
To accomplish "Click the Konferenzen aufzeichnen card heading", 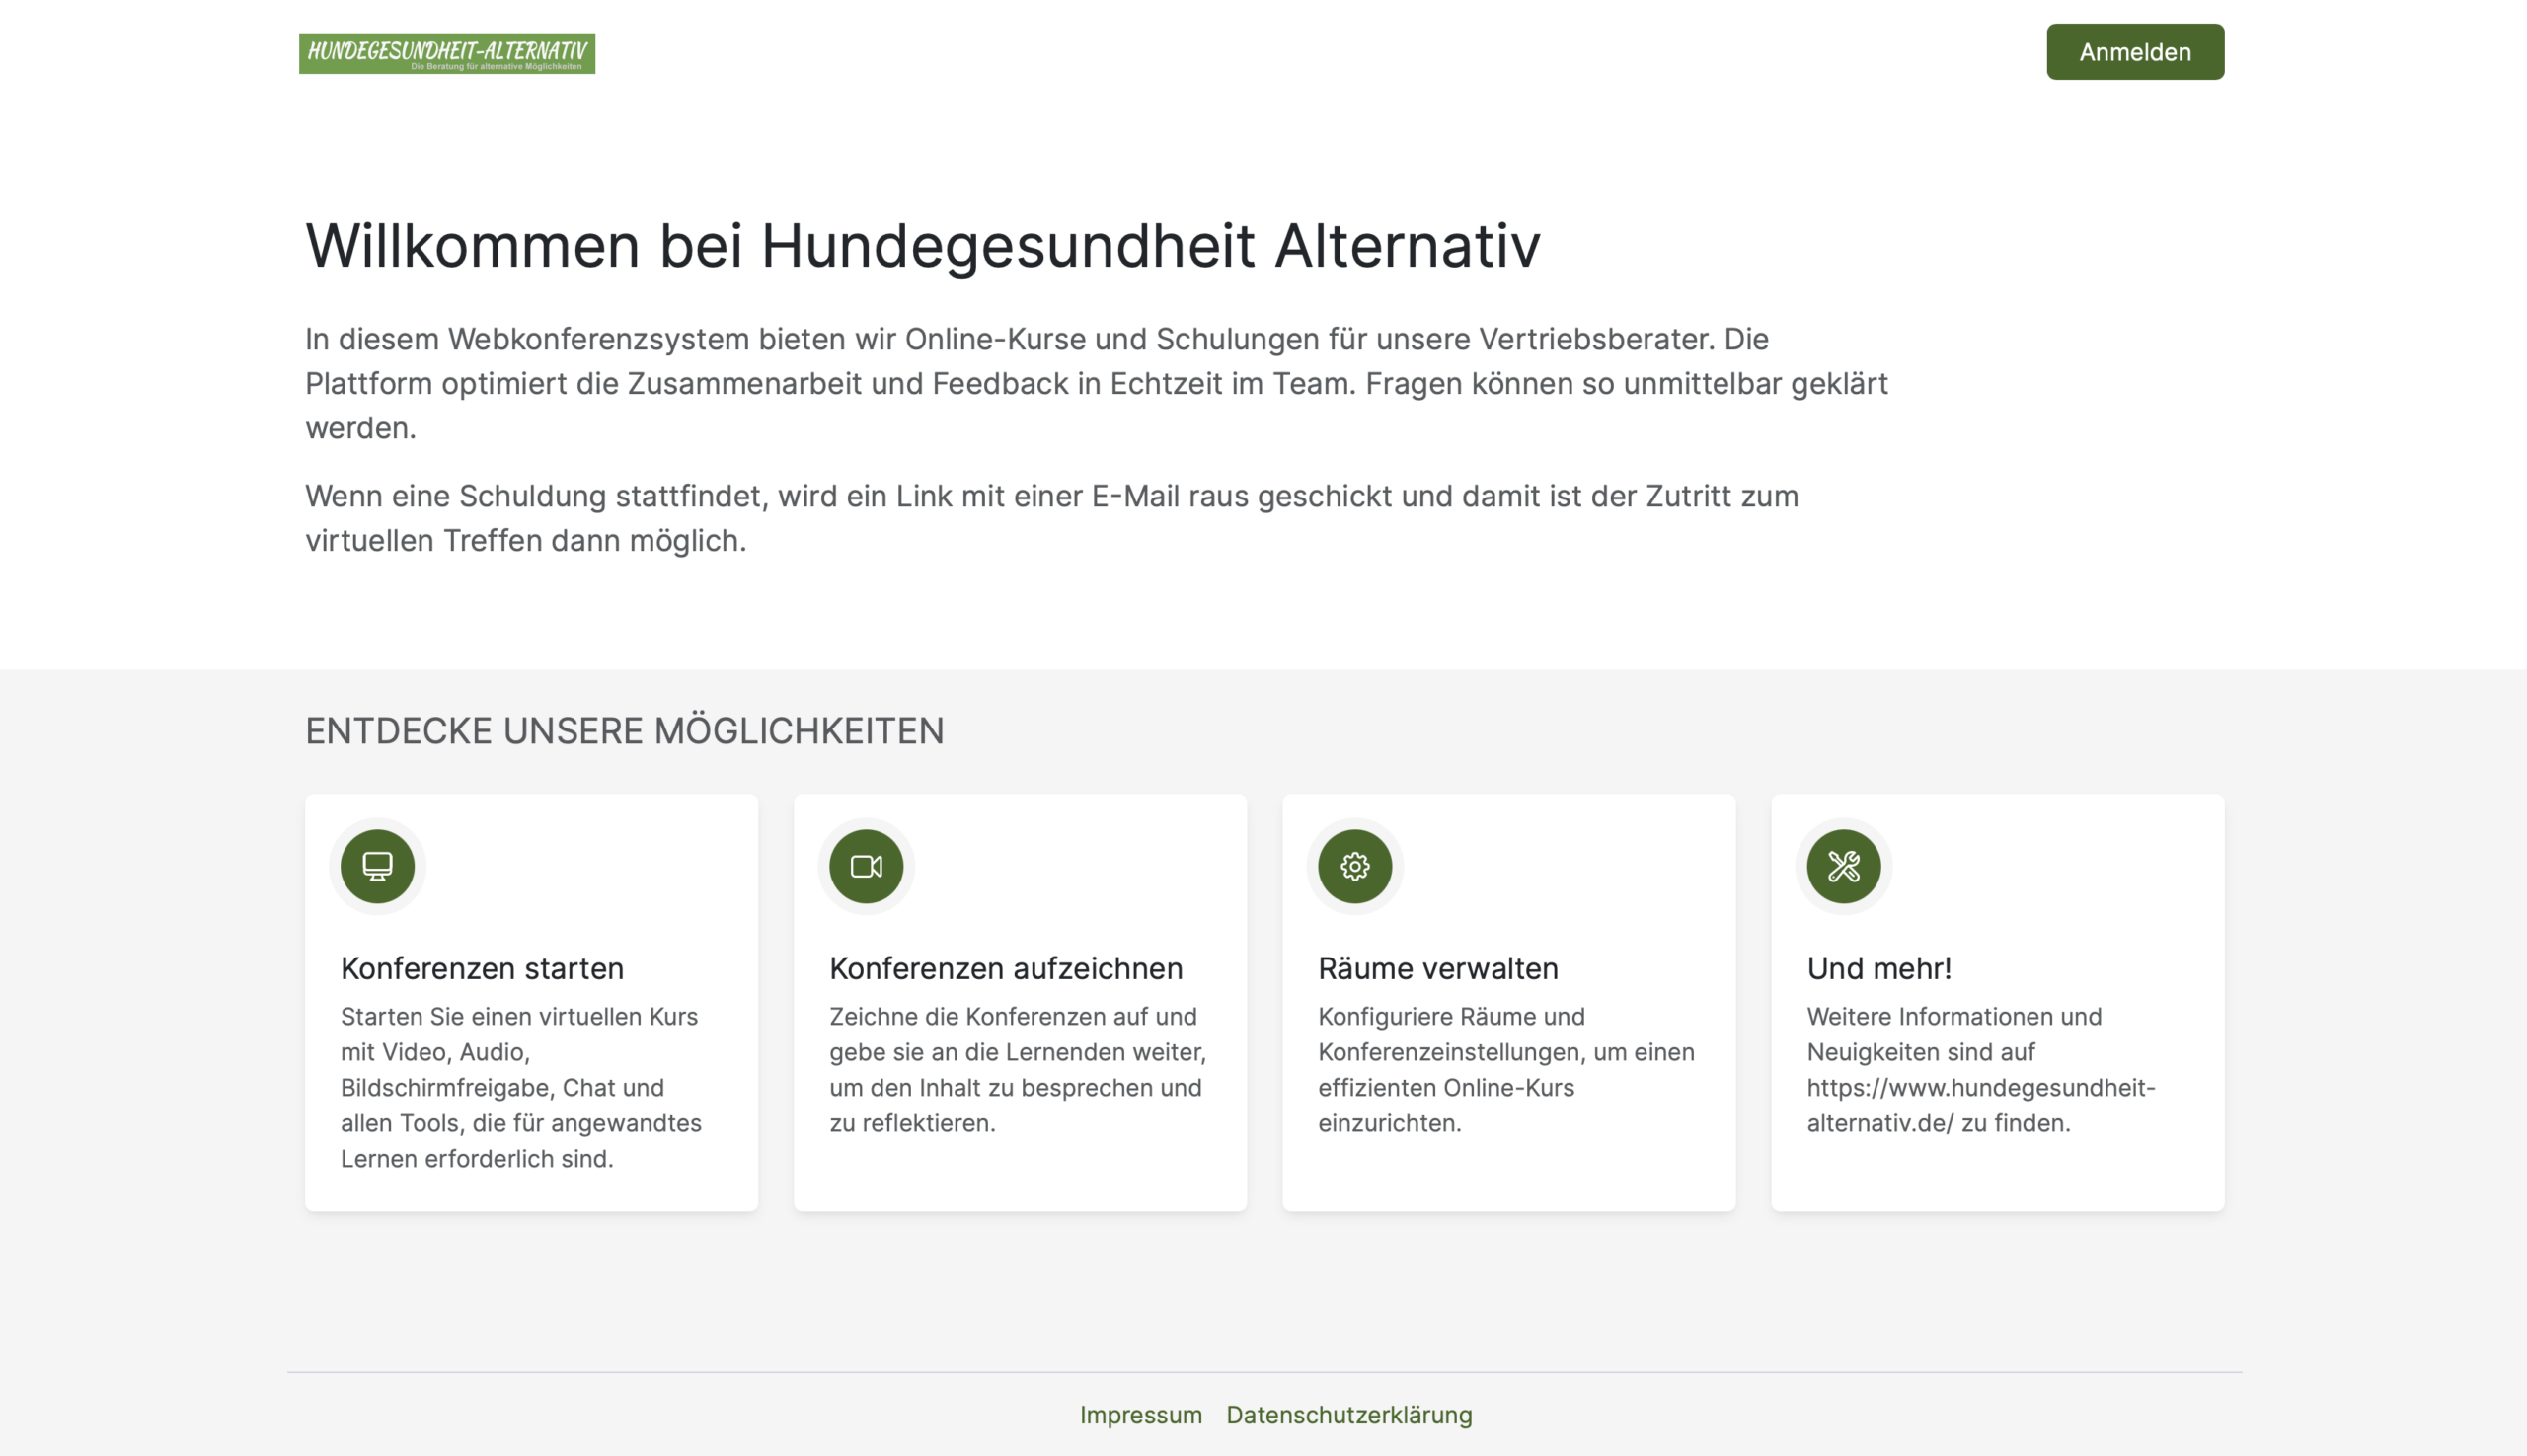I will pos(1005,968).
